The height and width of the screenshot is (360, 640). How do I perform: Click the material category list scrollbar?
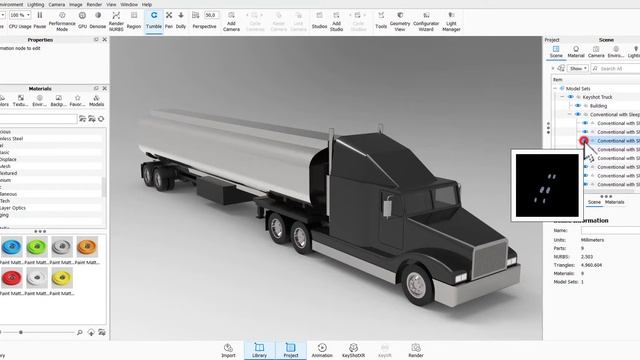pyautogui.click(x=104, y=187)
